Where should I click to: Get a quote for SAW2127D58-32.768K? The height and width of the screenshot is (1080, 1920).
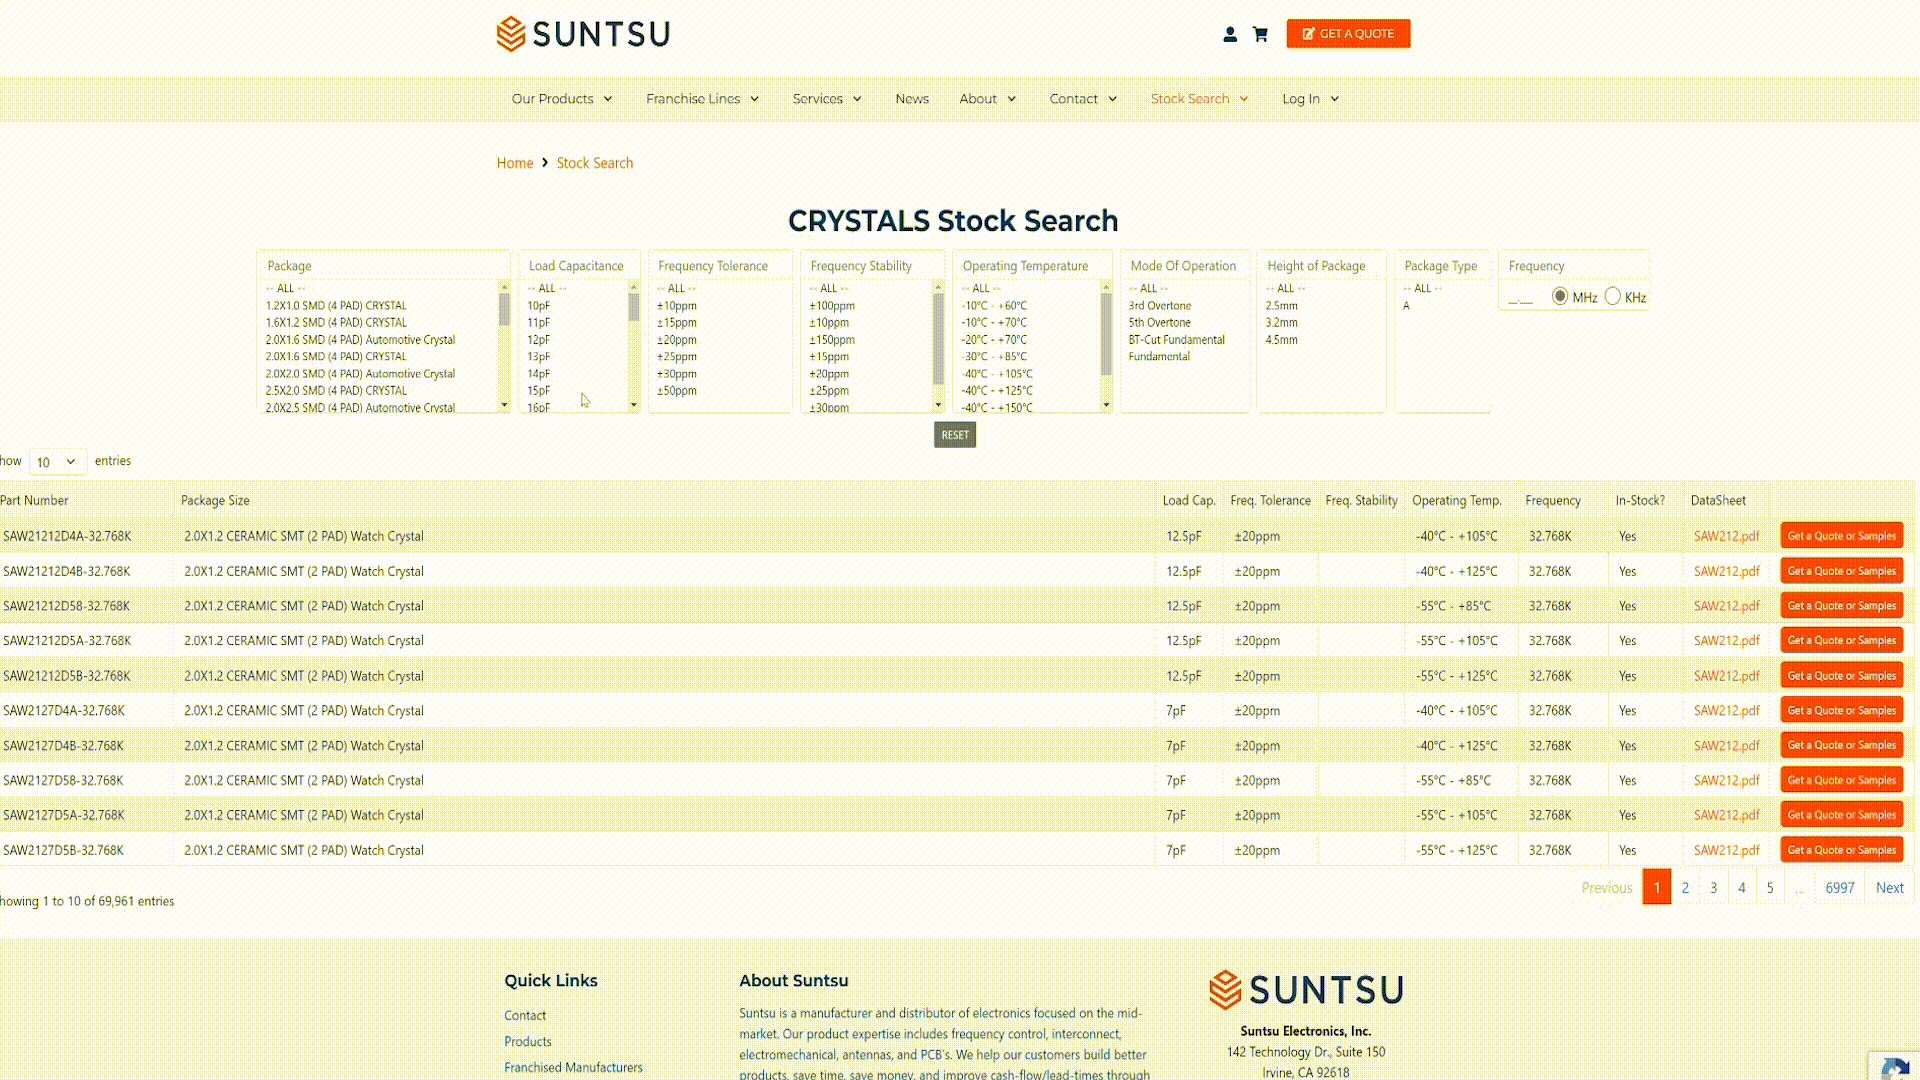[x=1842, y=780]
